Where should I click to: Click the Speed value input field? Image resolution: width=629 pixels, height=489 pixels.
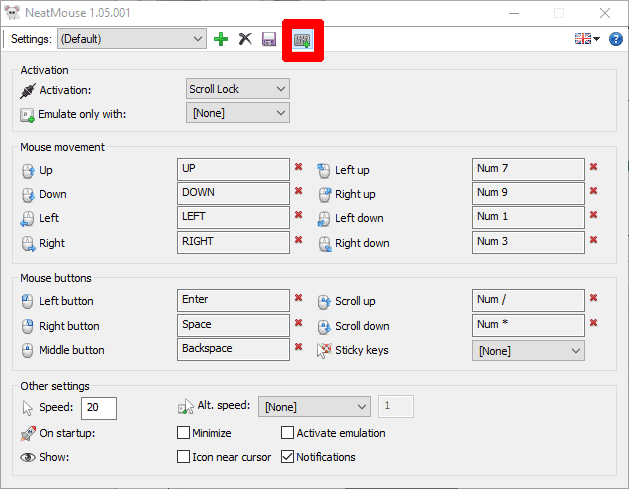pyautogui.click(x=100, y=407)
